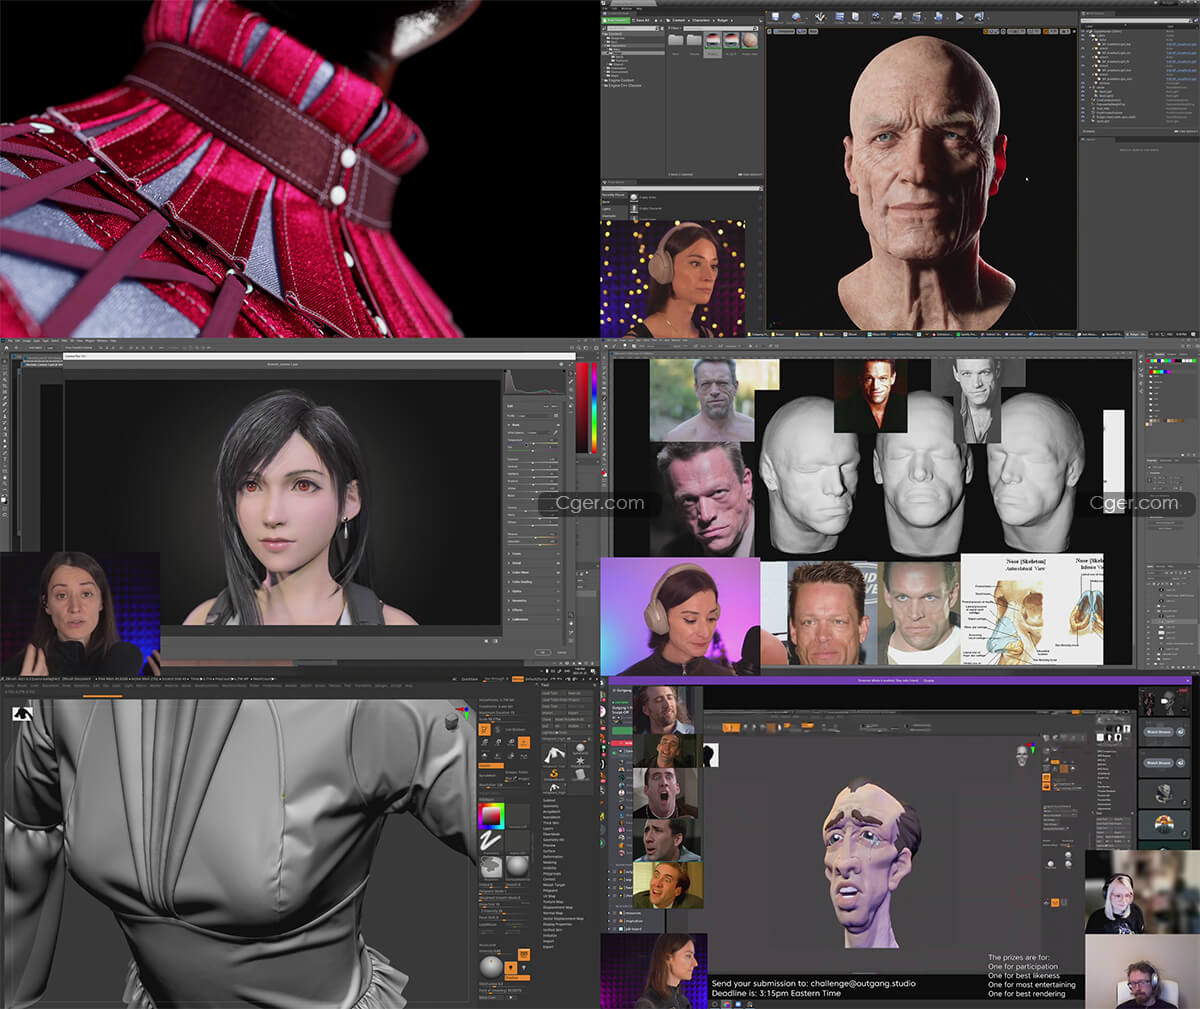Open Blueprints icon in the Unreal Editor toolbar

tap(899, 17)
